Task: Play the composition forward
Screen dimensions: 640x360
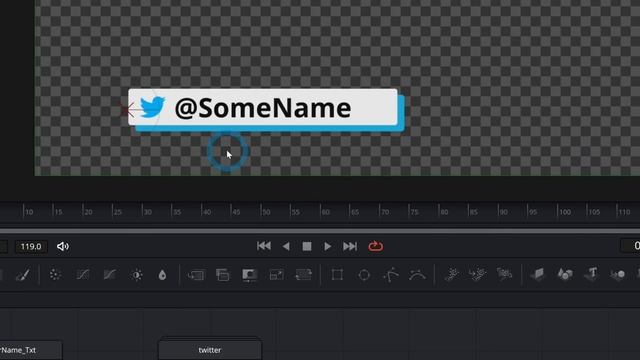Action: click(327, 246)
